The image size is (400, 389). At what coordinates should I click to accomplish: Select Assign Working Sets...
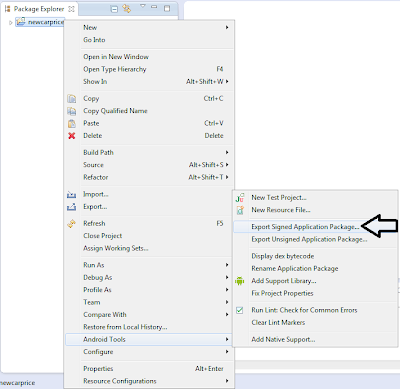coord(149,248)
